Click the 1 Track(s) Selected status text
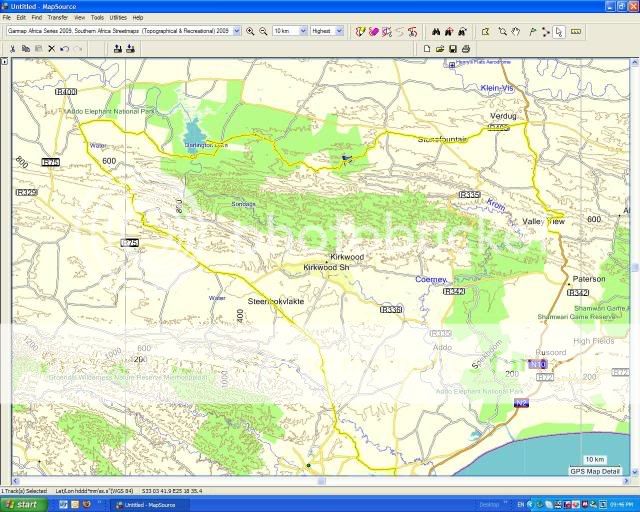 point(24,491)
